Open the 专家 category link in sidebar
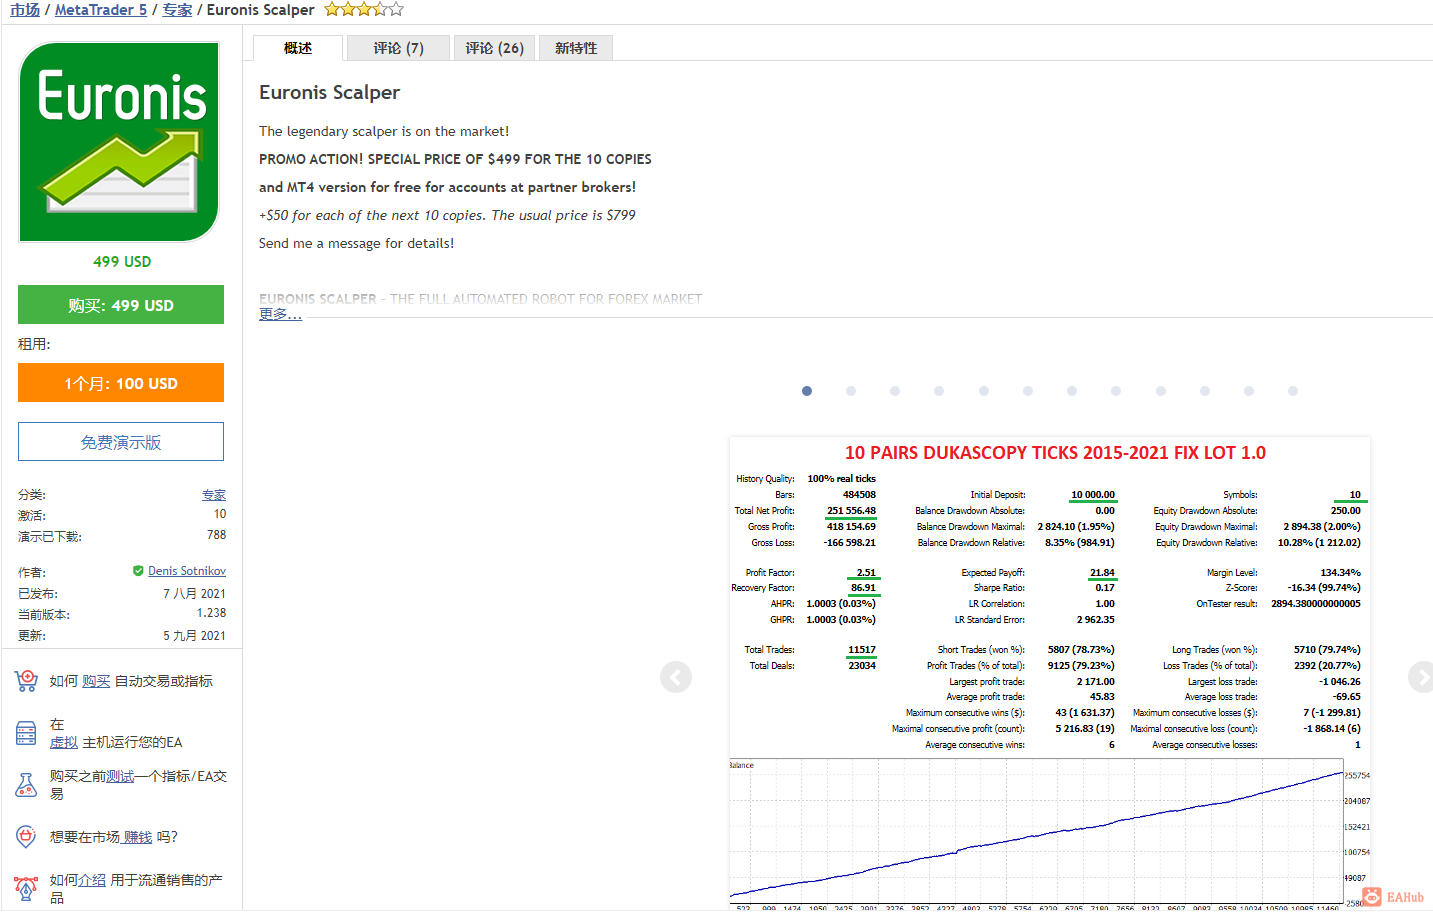 pos(214,495)
